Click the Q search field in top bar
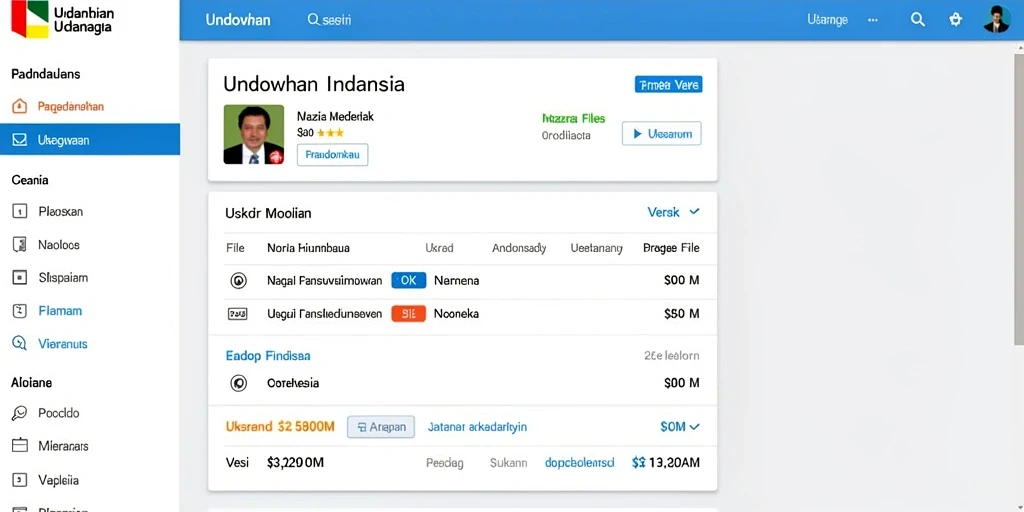The height and width of the screenshot is (512, 1024). [x=330, y=20]
